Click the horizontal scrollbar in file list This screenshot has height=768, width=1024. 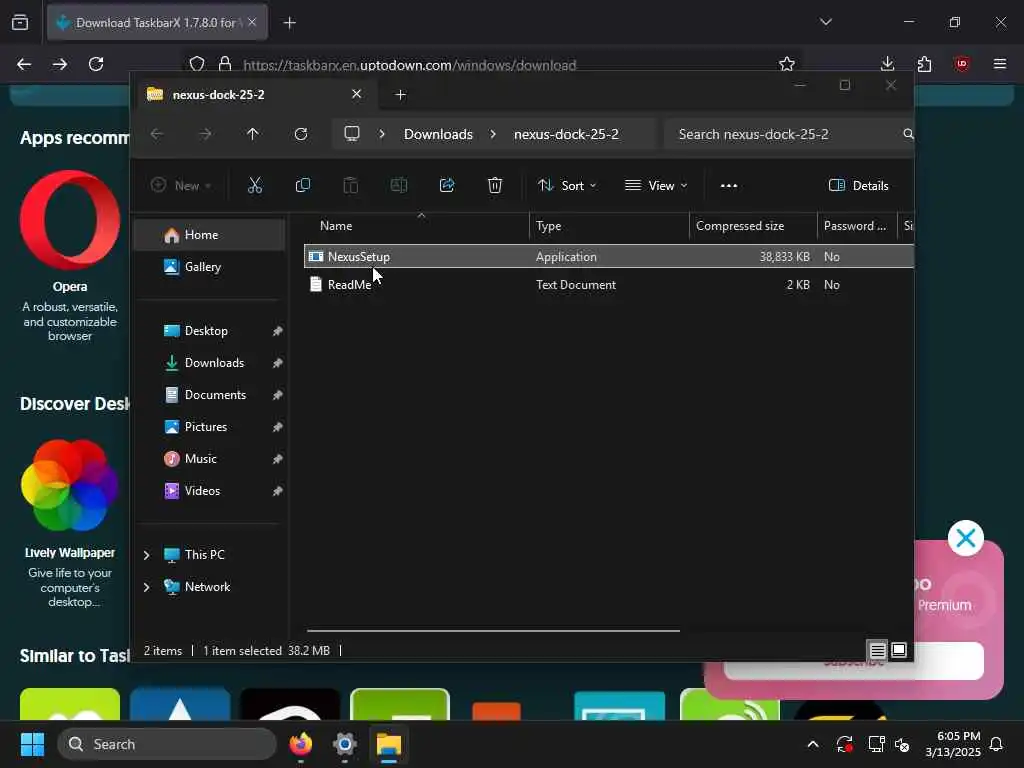[x=493, y=631]
